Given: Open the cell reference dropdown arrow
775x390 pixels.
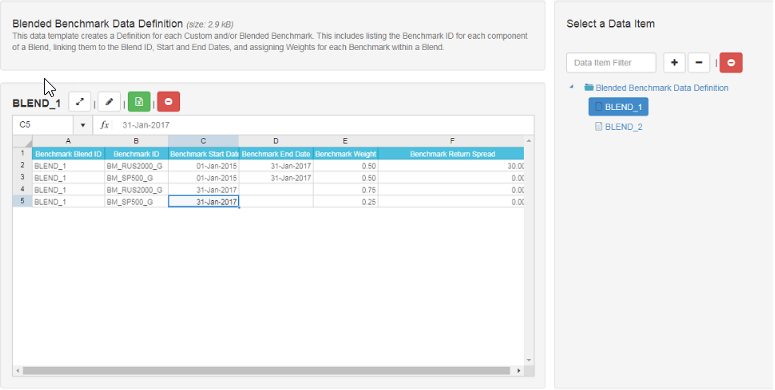Looking at the screenshot, I should click(83, 125).
